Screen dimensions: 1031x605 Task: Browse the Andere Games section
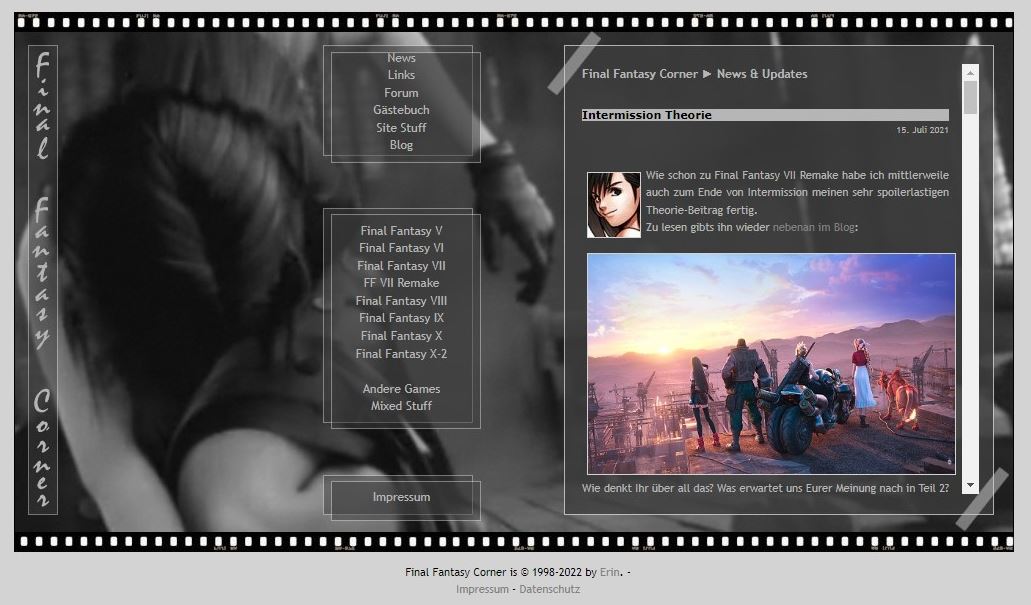click(x=401, y=389)
